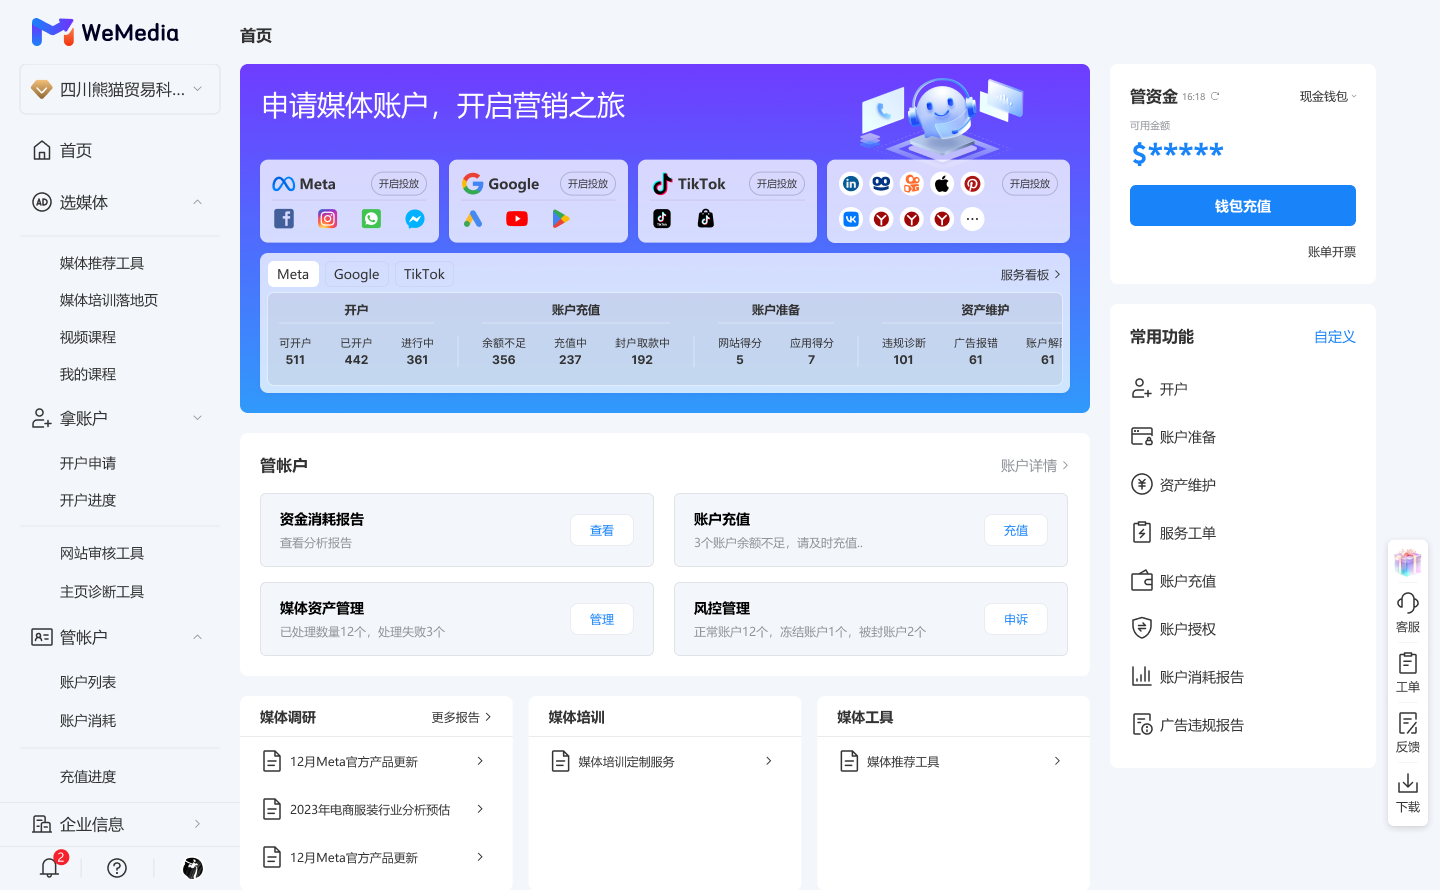
Task: Open the TikTok app icon
Action: point(662,219)
